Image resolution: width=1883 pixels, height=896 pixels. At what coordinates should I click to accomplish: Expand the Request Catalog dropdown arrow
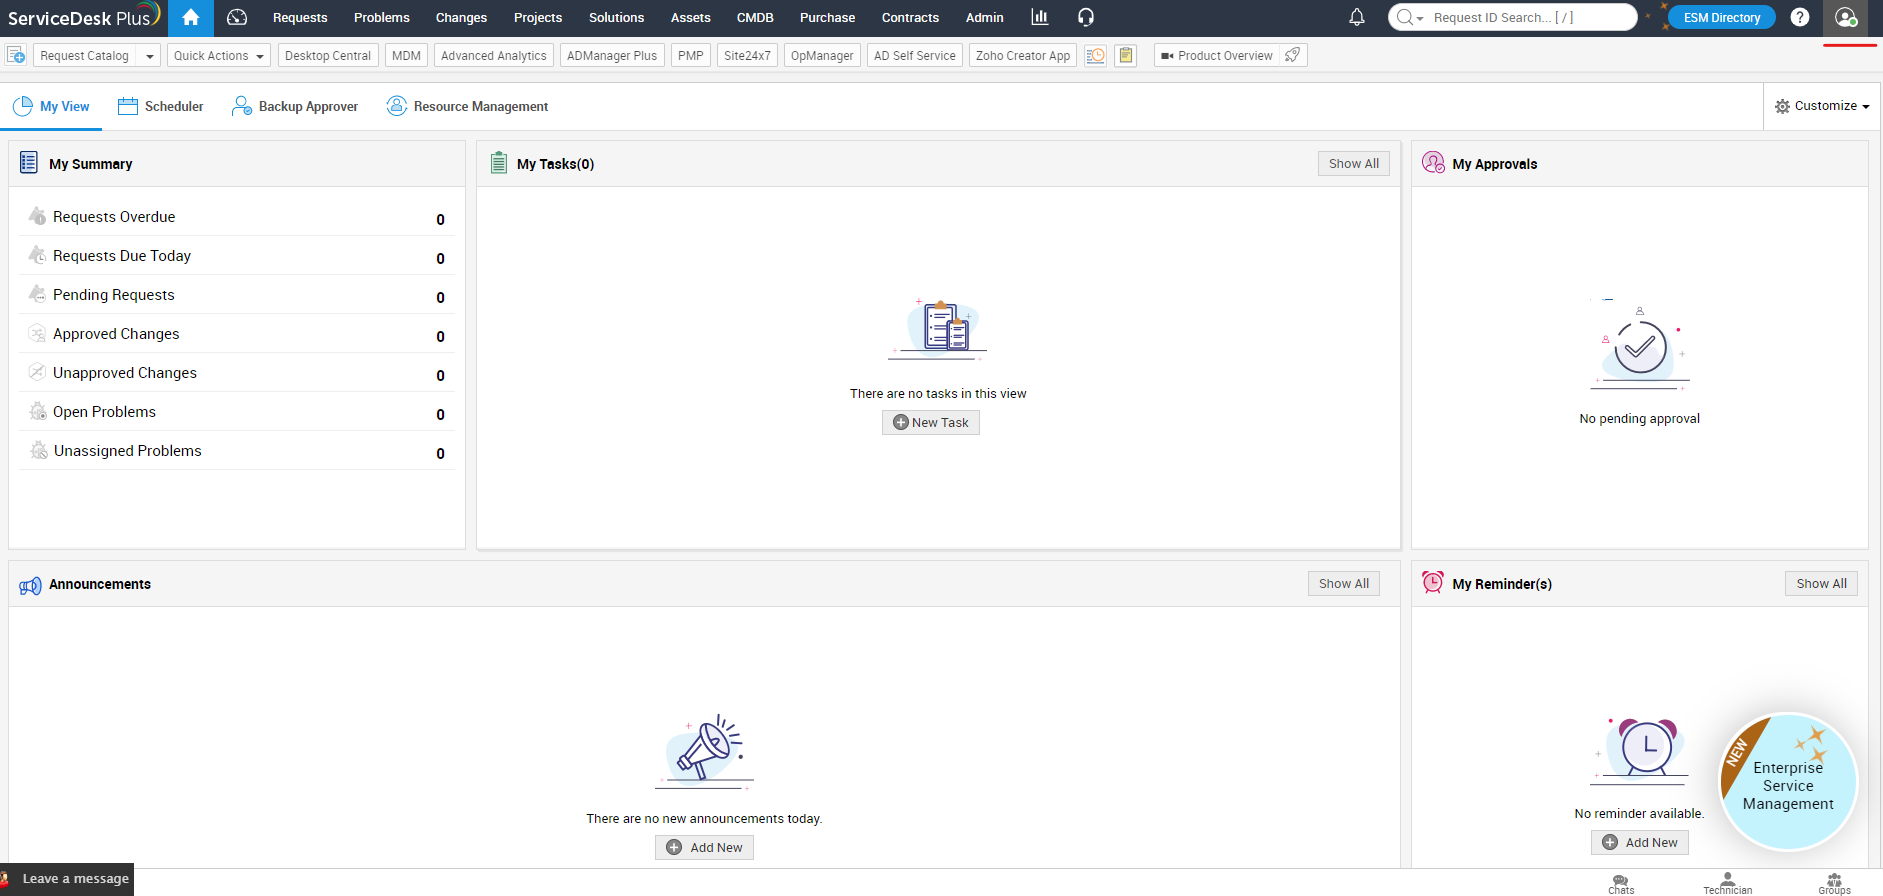tap(150, 56)
